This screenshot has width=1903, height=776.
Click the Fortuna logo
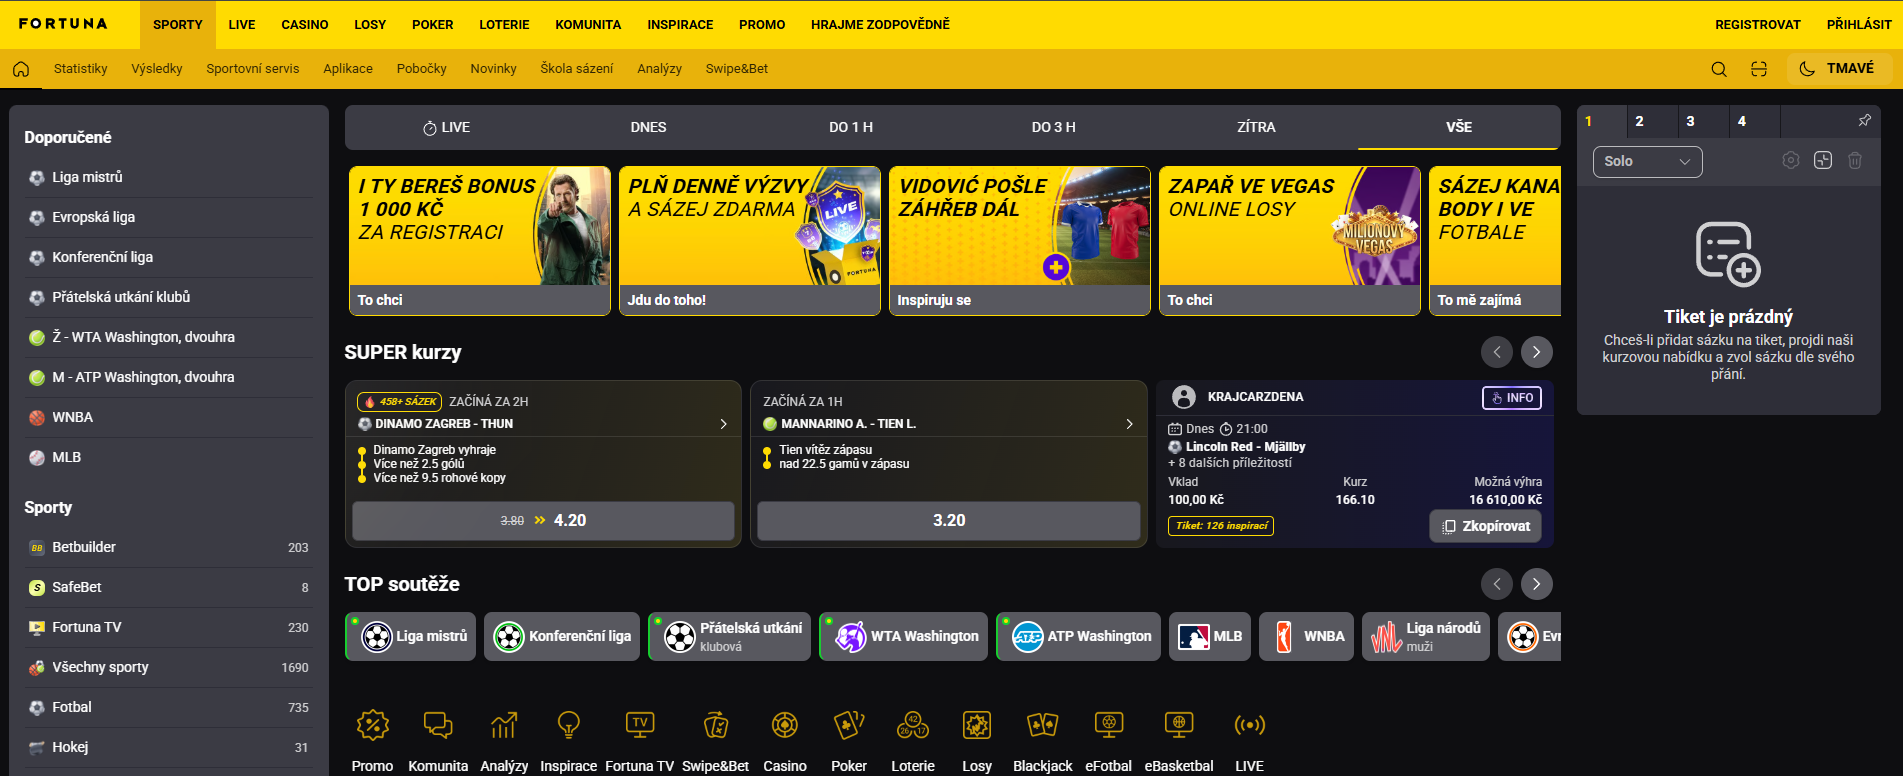coord(63,24)
